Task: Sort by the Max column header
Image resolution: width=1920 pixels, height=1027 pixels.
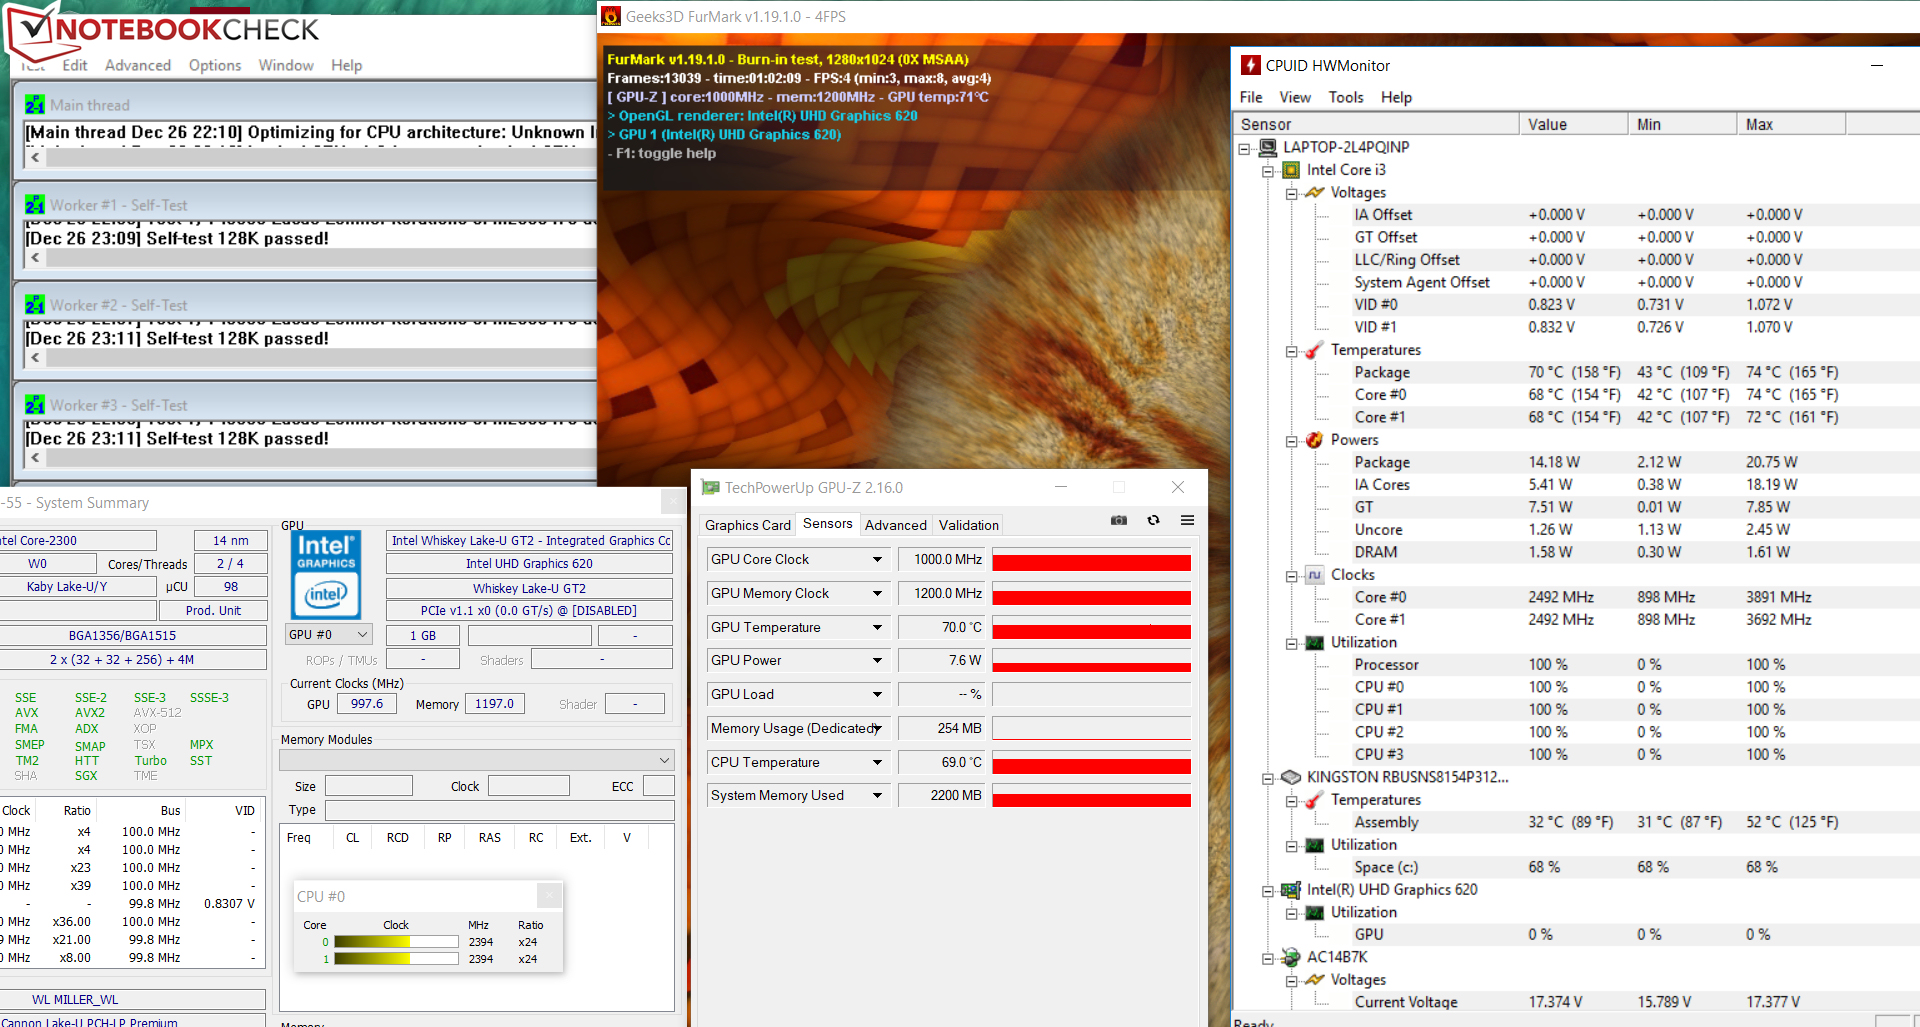Action: [x=1791, y=124]
